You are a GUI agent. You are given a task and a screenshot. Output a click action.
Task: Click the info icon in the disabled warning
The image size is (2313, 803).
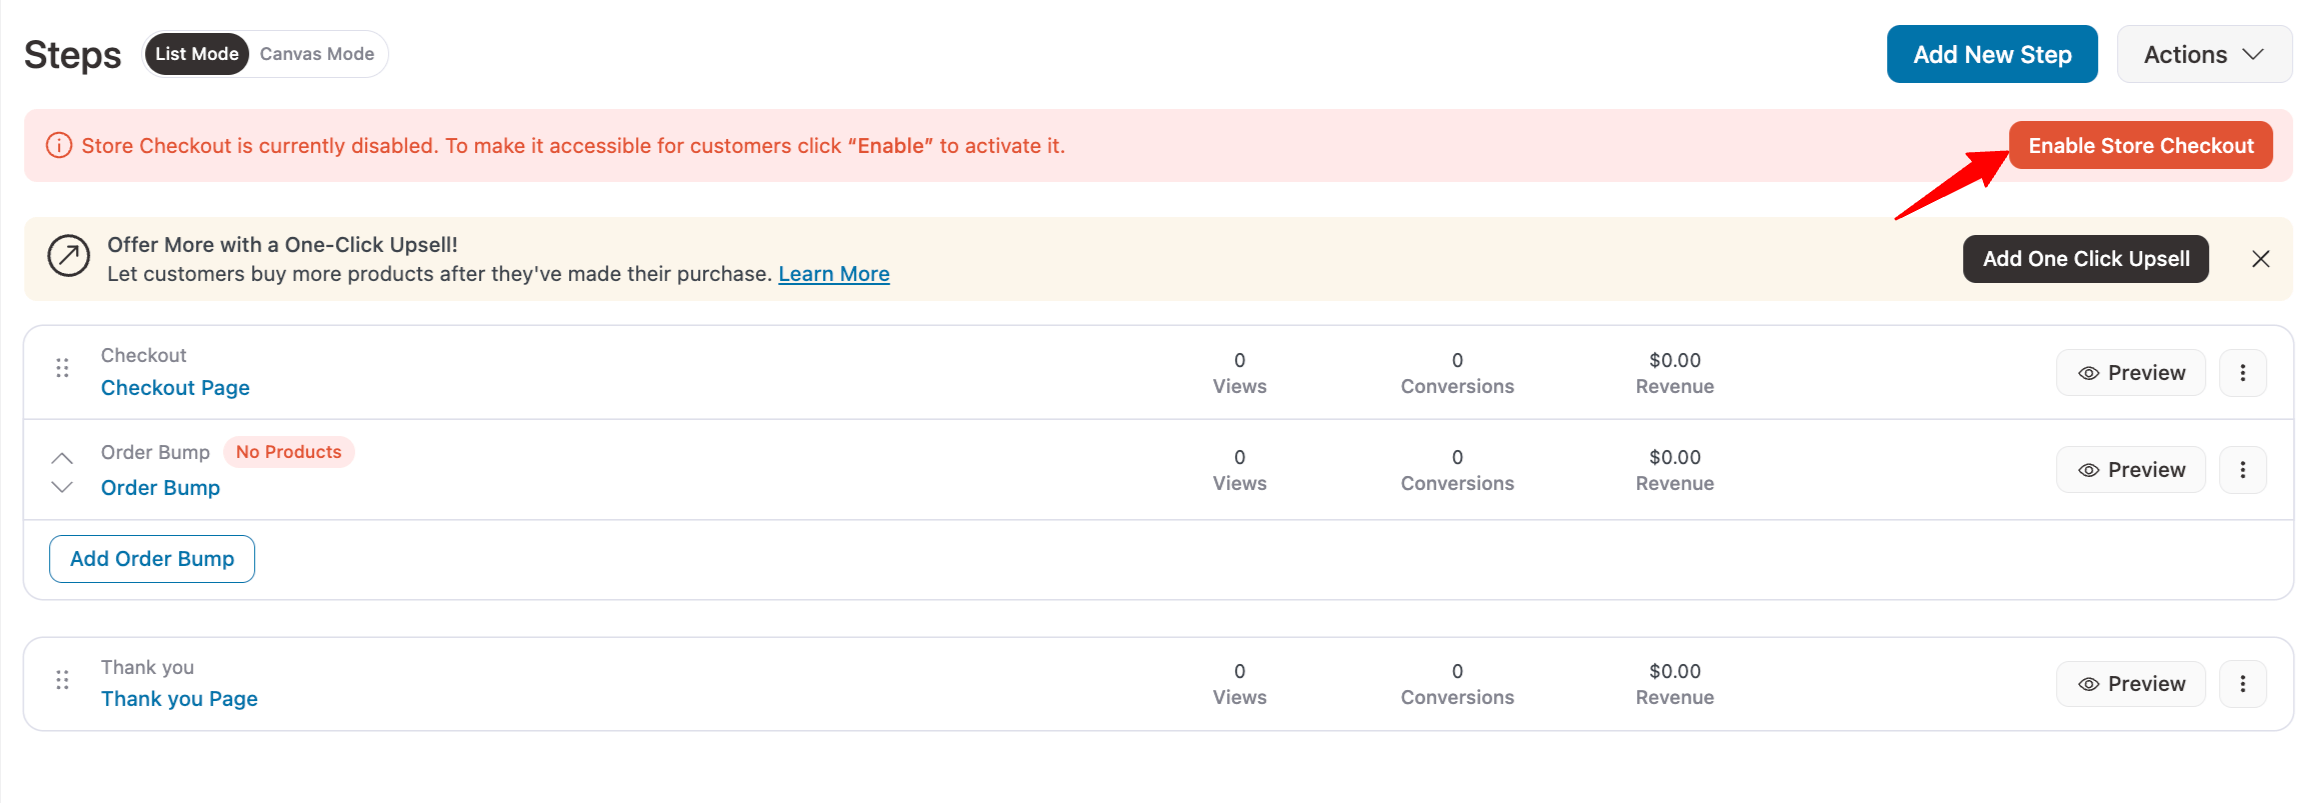pyautogui.click(x=58, y=145)
